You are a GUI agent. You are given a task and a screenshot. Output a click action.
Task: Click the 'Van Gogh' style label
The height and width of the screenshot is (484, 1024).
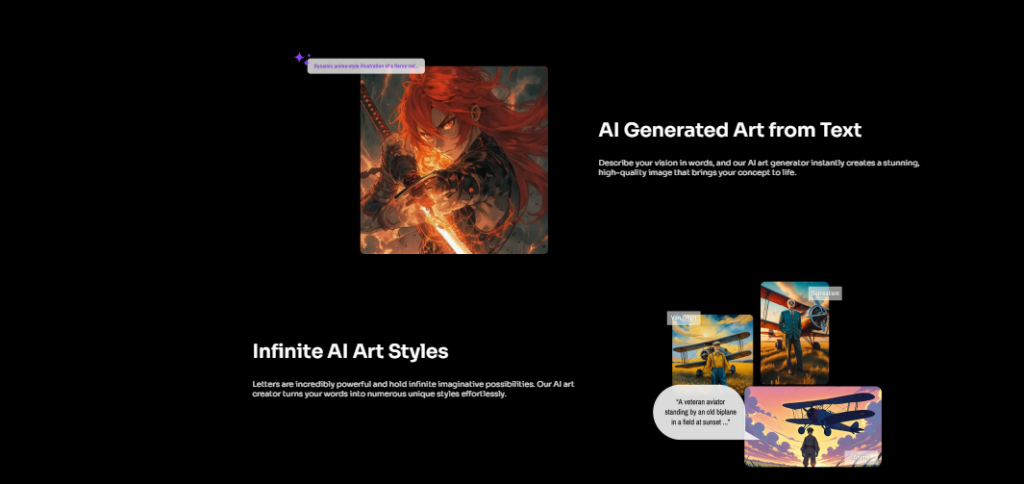(684, 318)
